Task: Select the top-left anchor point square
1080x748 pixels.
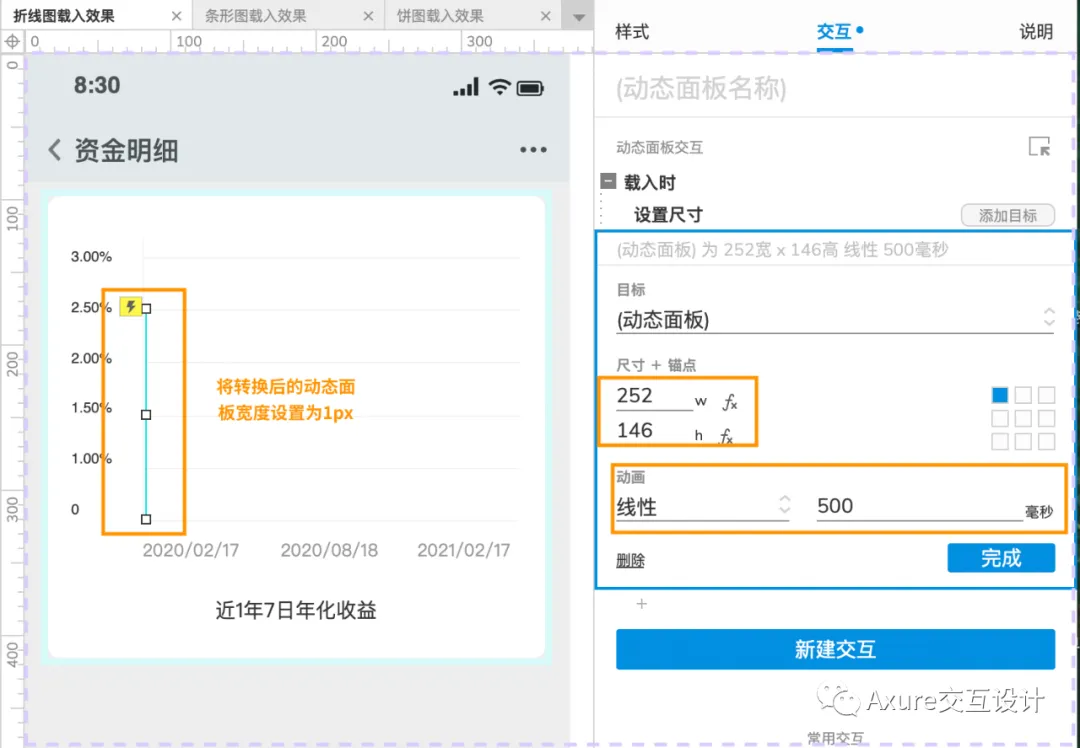Action: pyautogui.click(x=999, y=395)
